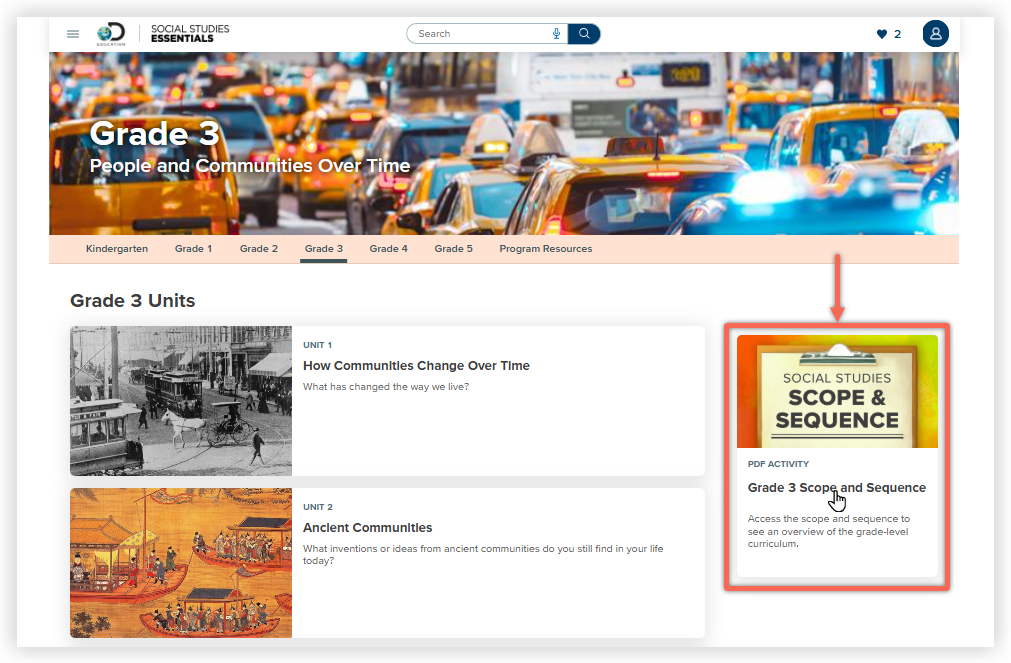Open favorites via the heart icon

click(881, 34)
